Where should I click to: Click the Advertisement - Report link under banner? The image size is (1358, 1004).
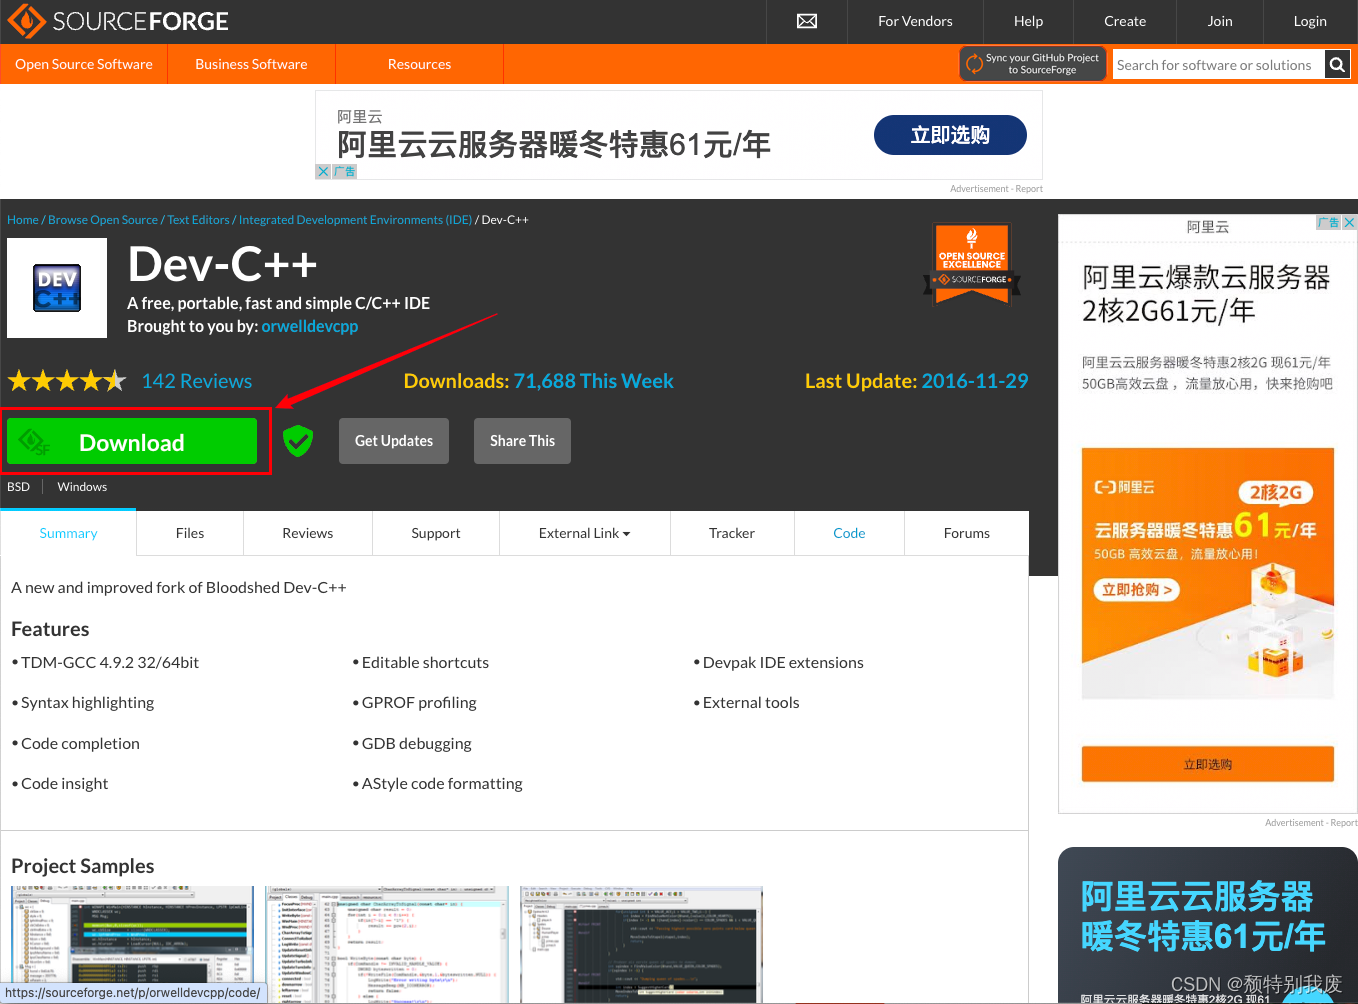[x=996, y=188]
